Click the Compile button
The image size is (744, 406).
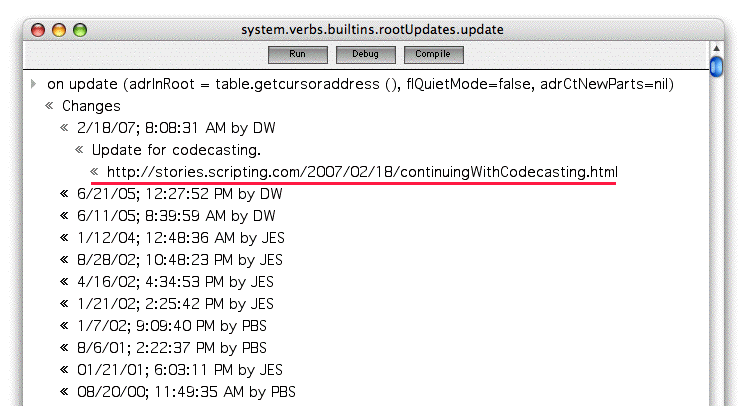tap(432, 54)
